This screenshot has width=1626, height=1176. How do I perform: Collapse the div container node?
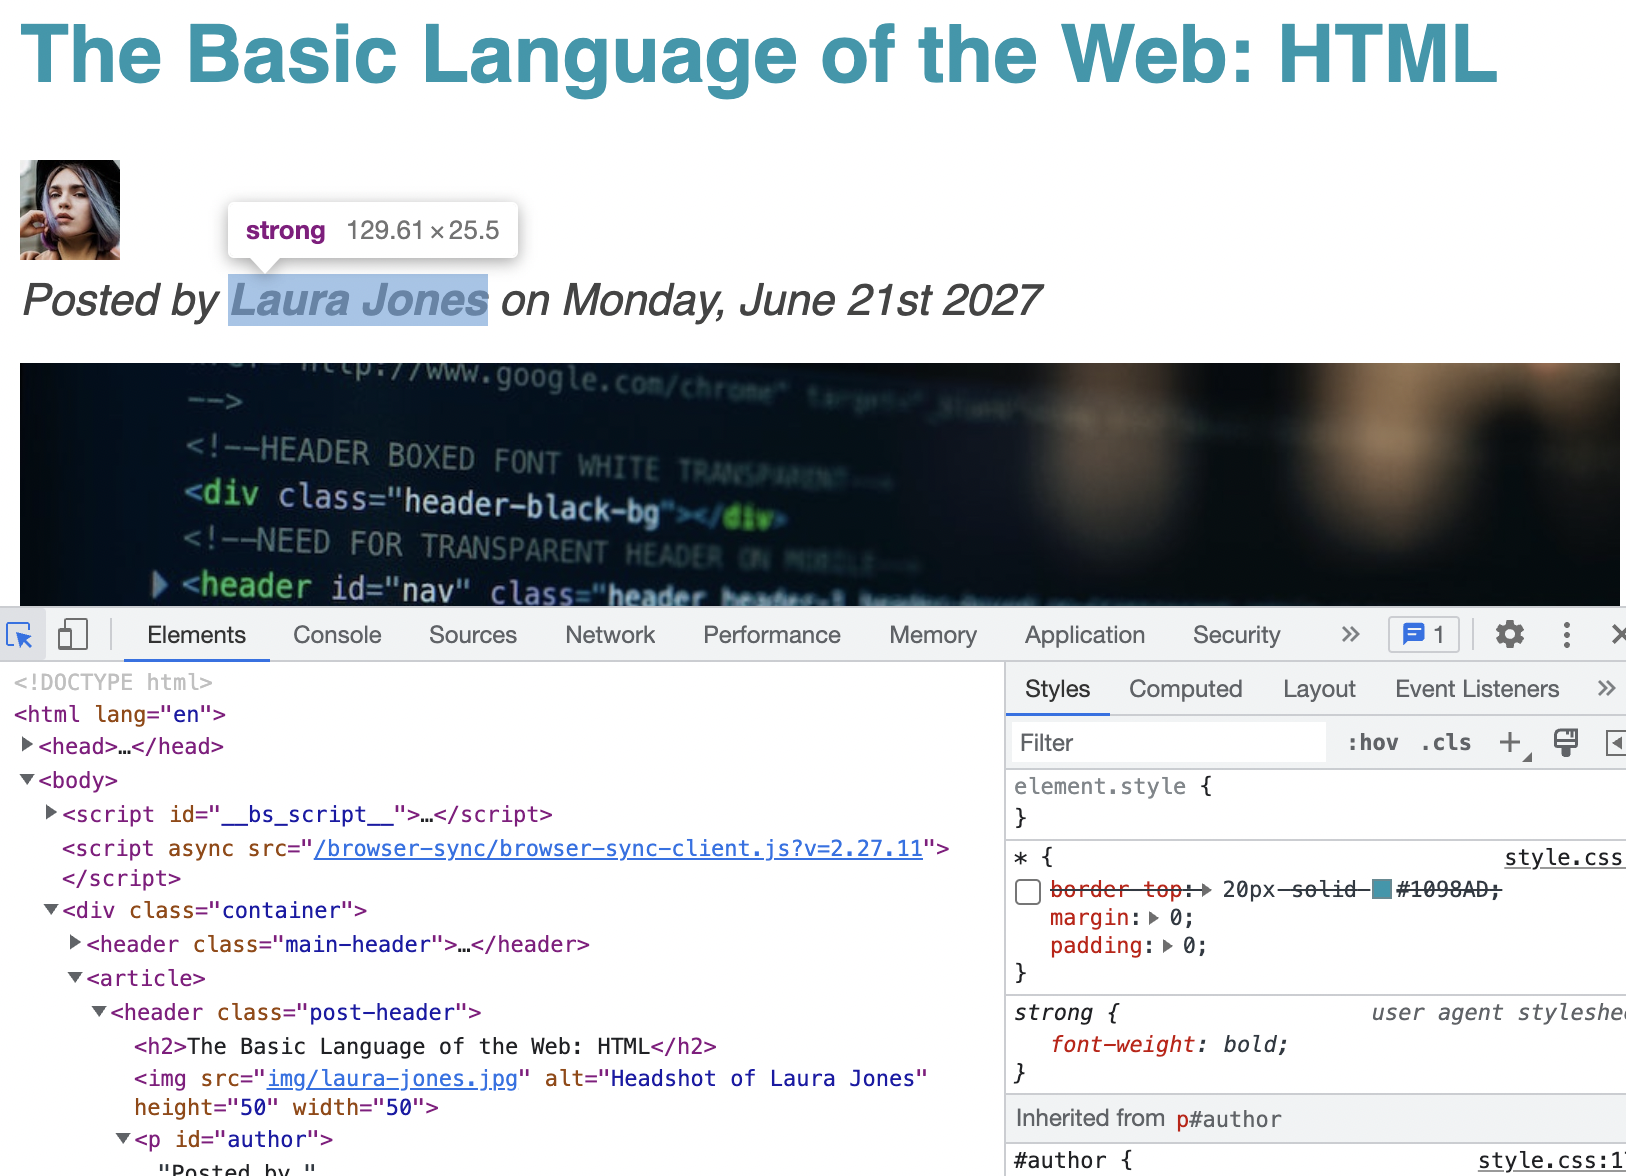click(x=51, y=909)
